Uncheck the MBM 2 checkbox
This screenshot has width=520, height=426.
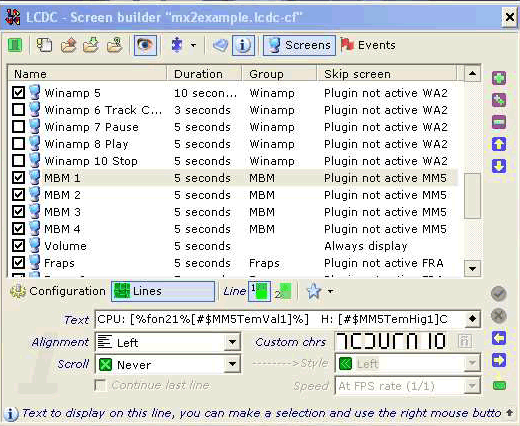coord(18,195)
